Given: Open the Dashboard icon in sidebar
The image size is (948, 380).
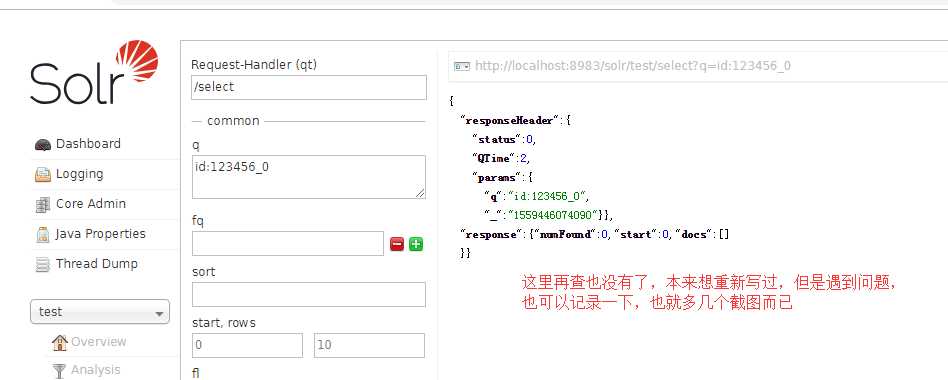Looking at the screenshot, I should pos(42,144).
